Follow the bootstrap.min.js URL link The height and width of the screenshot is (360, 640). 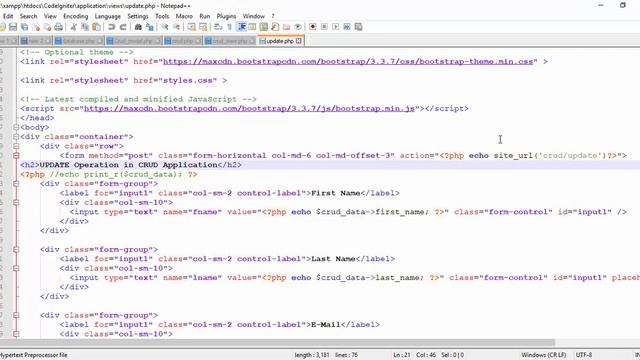coord(249,109)
